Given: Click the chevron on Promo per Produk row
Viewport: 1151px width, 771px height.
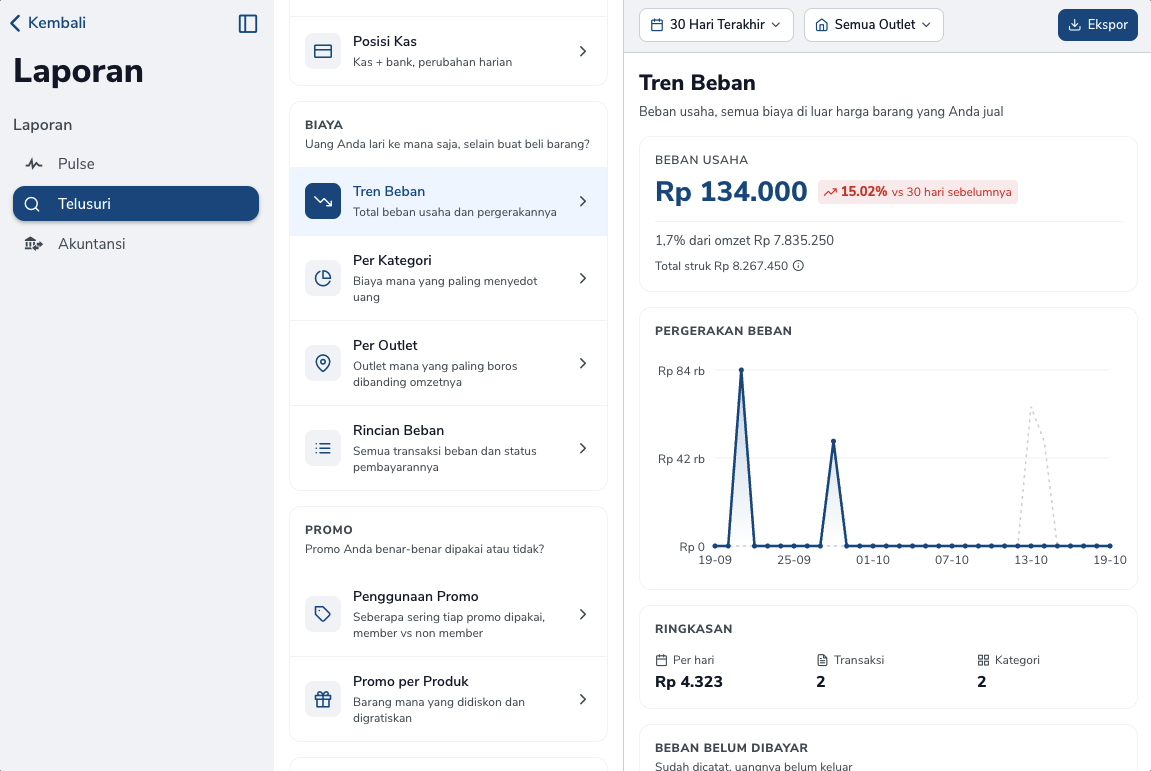Looking at the screenshot, I should tap(583, 699).
